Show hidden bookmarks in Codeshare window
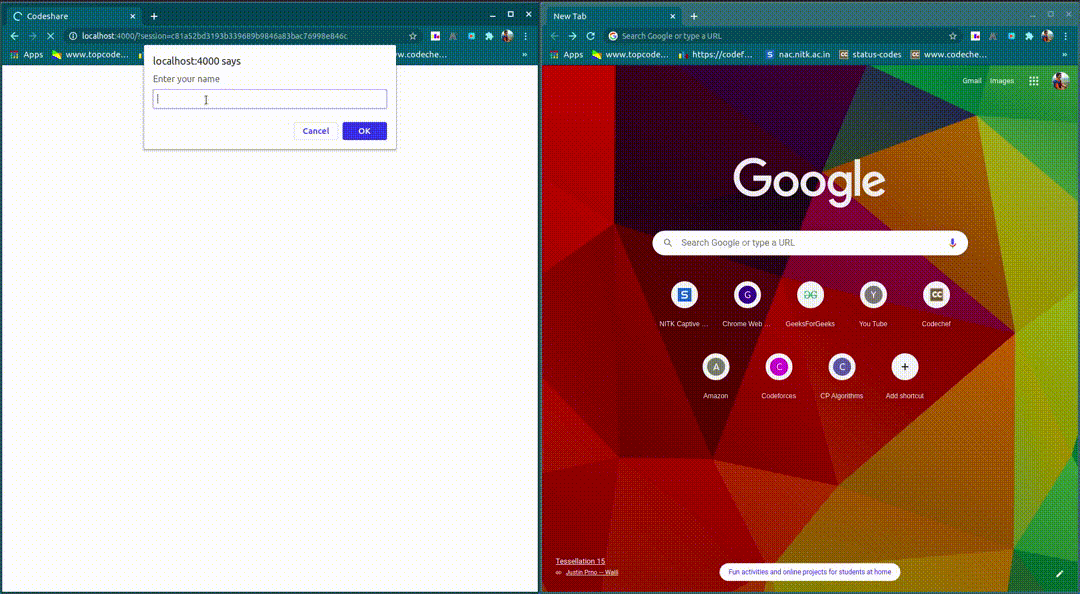 (525, 54)
